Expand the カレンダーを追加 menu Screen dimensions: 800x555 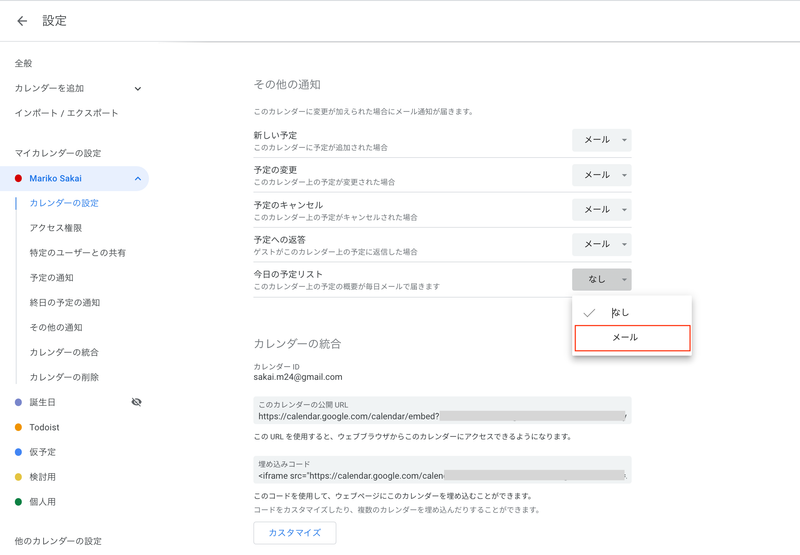pyautogui.click(x=137, y=89)
